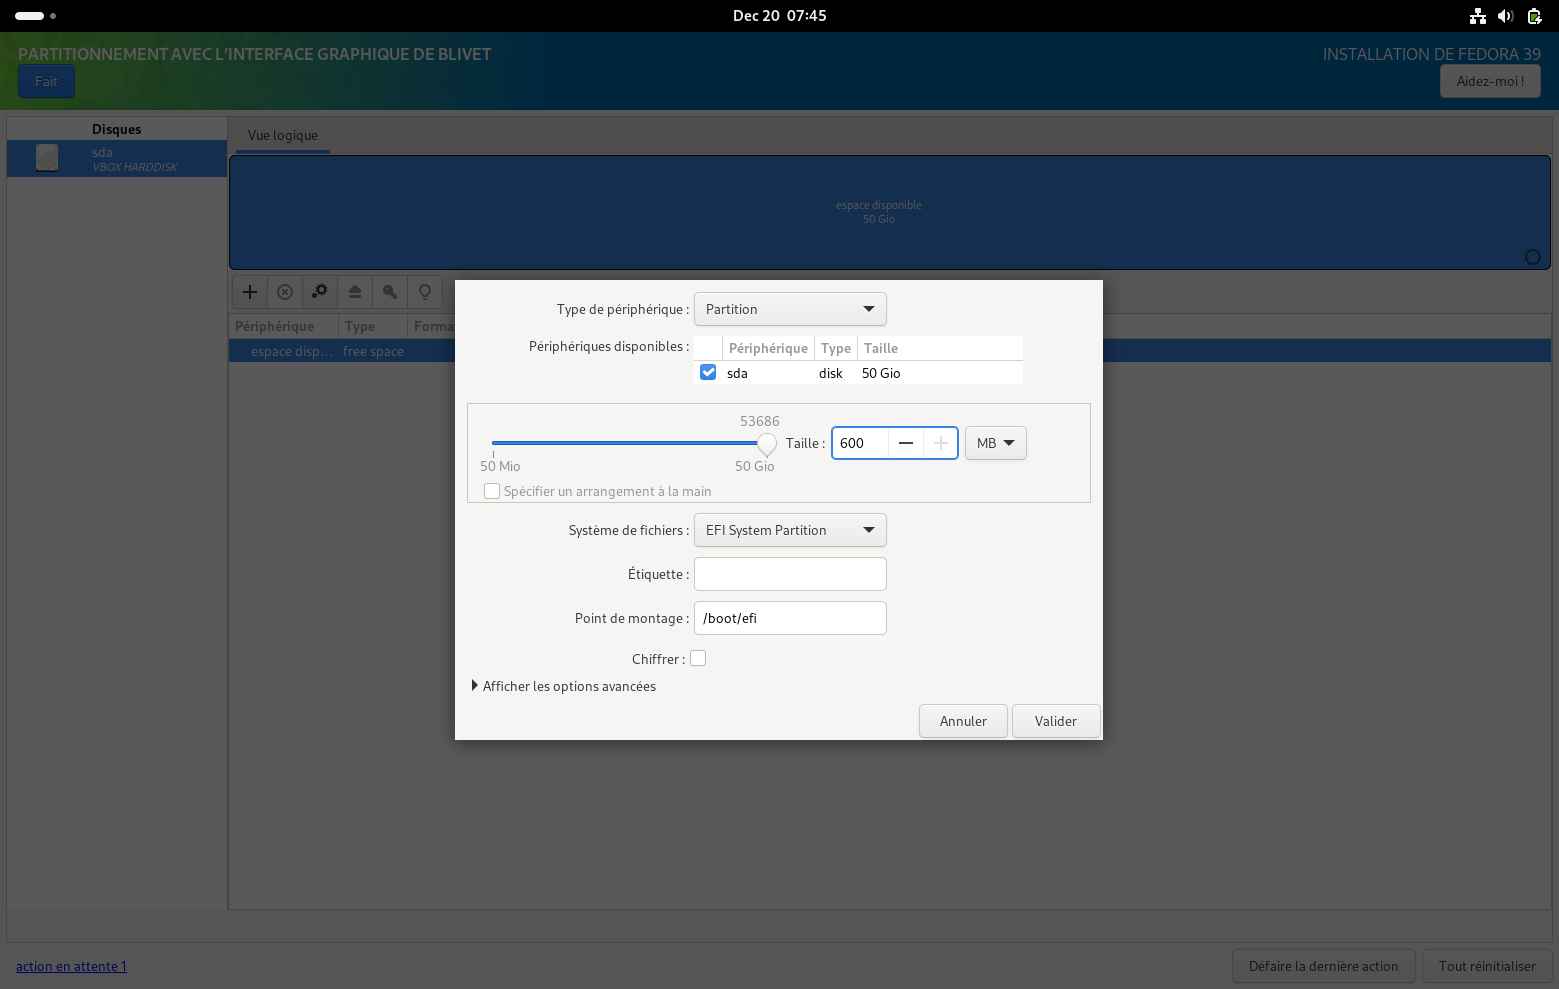Viewport: 1559px width, 989px height.
Task: Click the unmount (eject) icon
Action: [355, 292]
